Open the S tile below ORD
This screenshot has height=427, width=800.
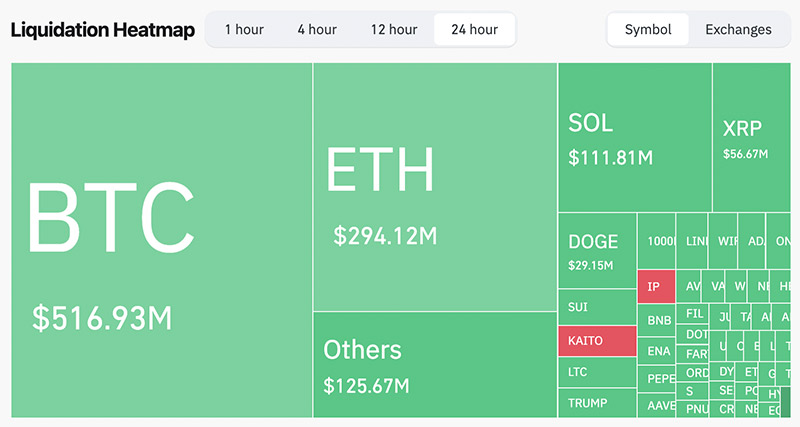692,391
